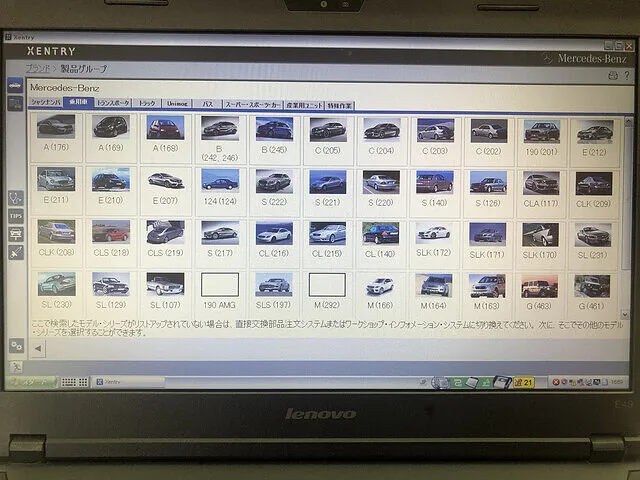Pick the CL (215) model
Viewport: 640px width, 480px height.
coord(327,234)
